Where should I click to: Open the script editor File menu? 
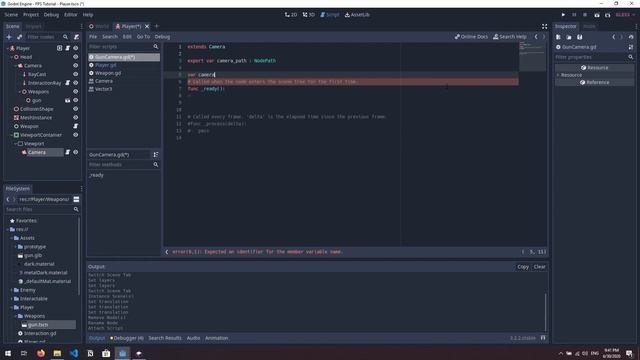coord(93,37)
